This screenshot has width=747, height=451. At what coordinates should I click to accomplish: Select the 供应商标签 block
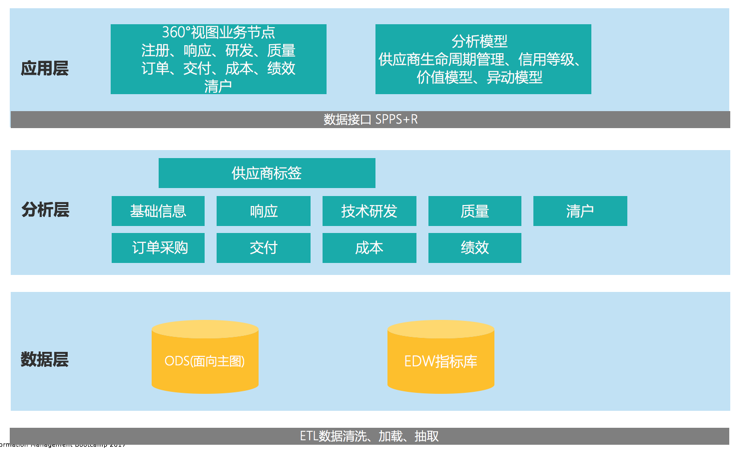(x=267, y=173)
